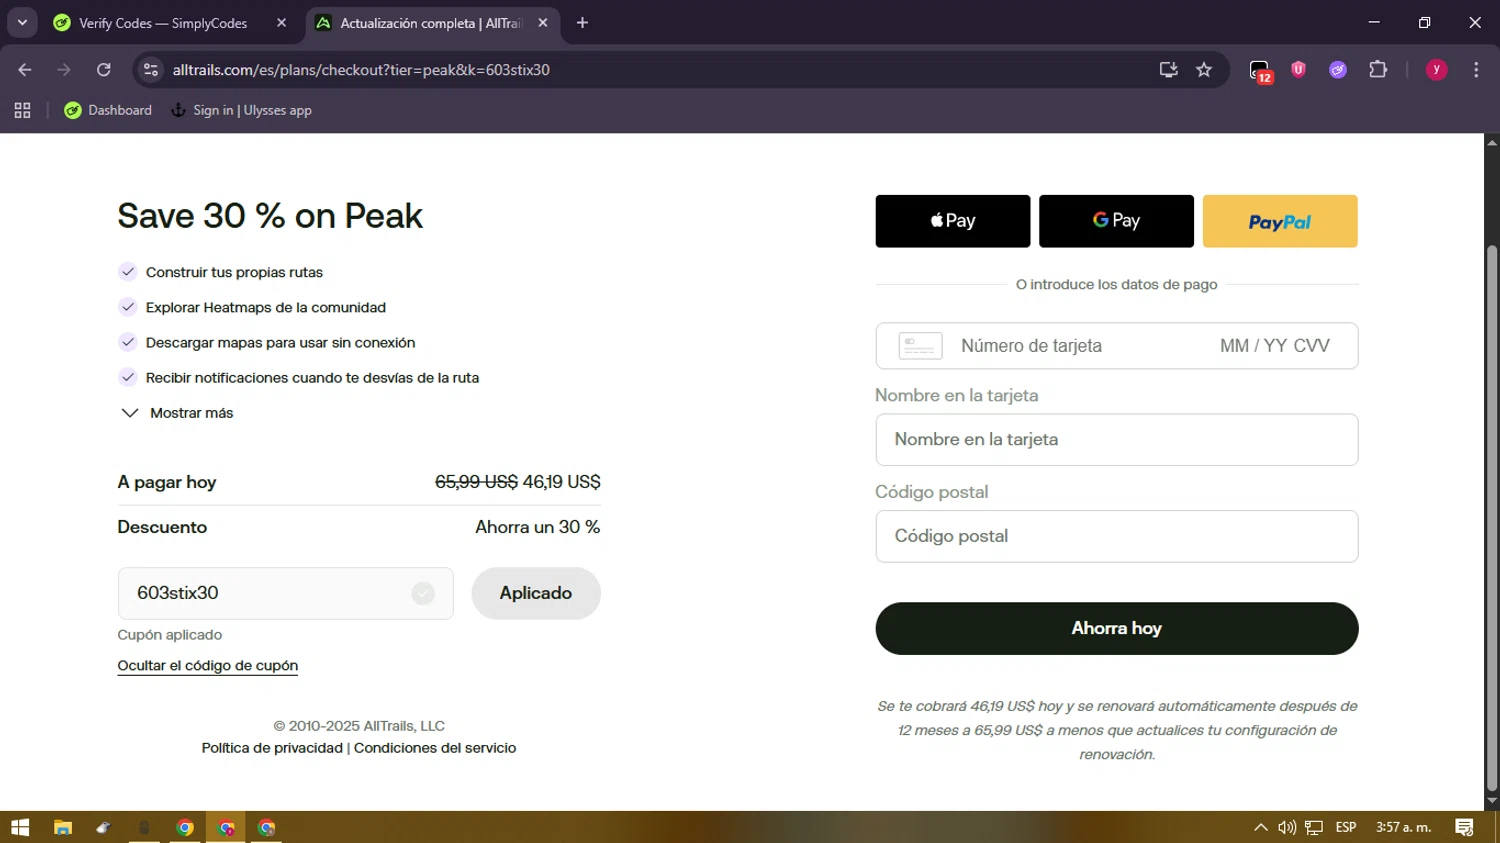Open the purple circle extension
1500x843 pixels.
tap(1338, 70)
